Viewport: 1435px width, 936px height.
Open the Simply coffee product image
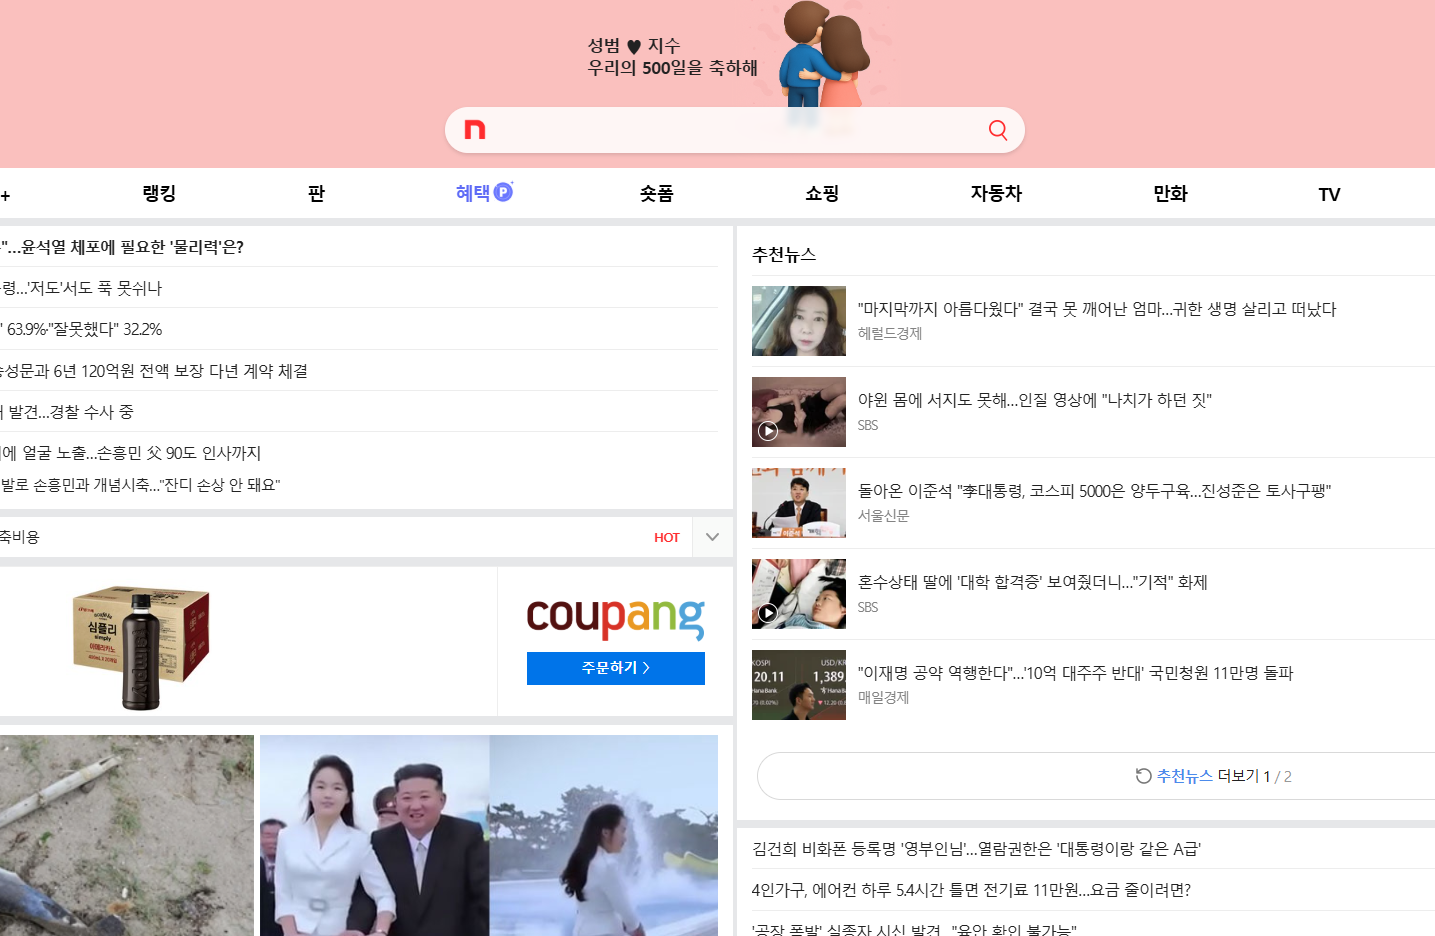point(141,645)
